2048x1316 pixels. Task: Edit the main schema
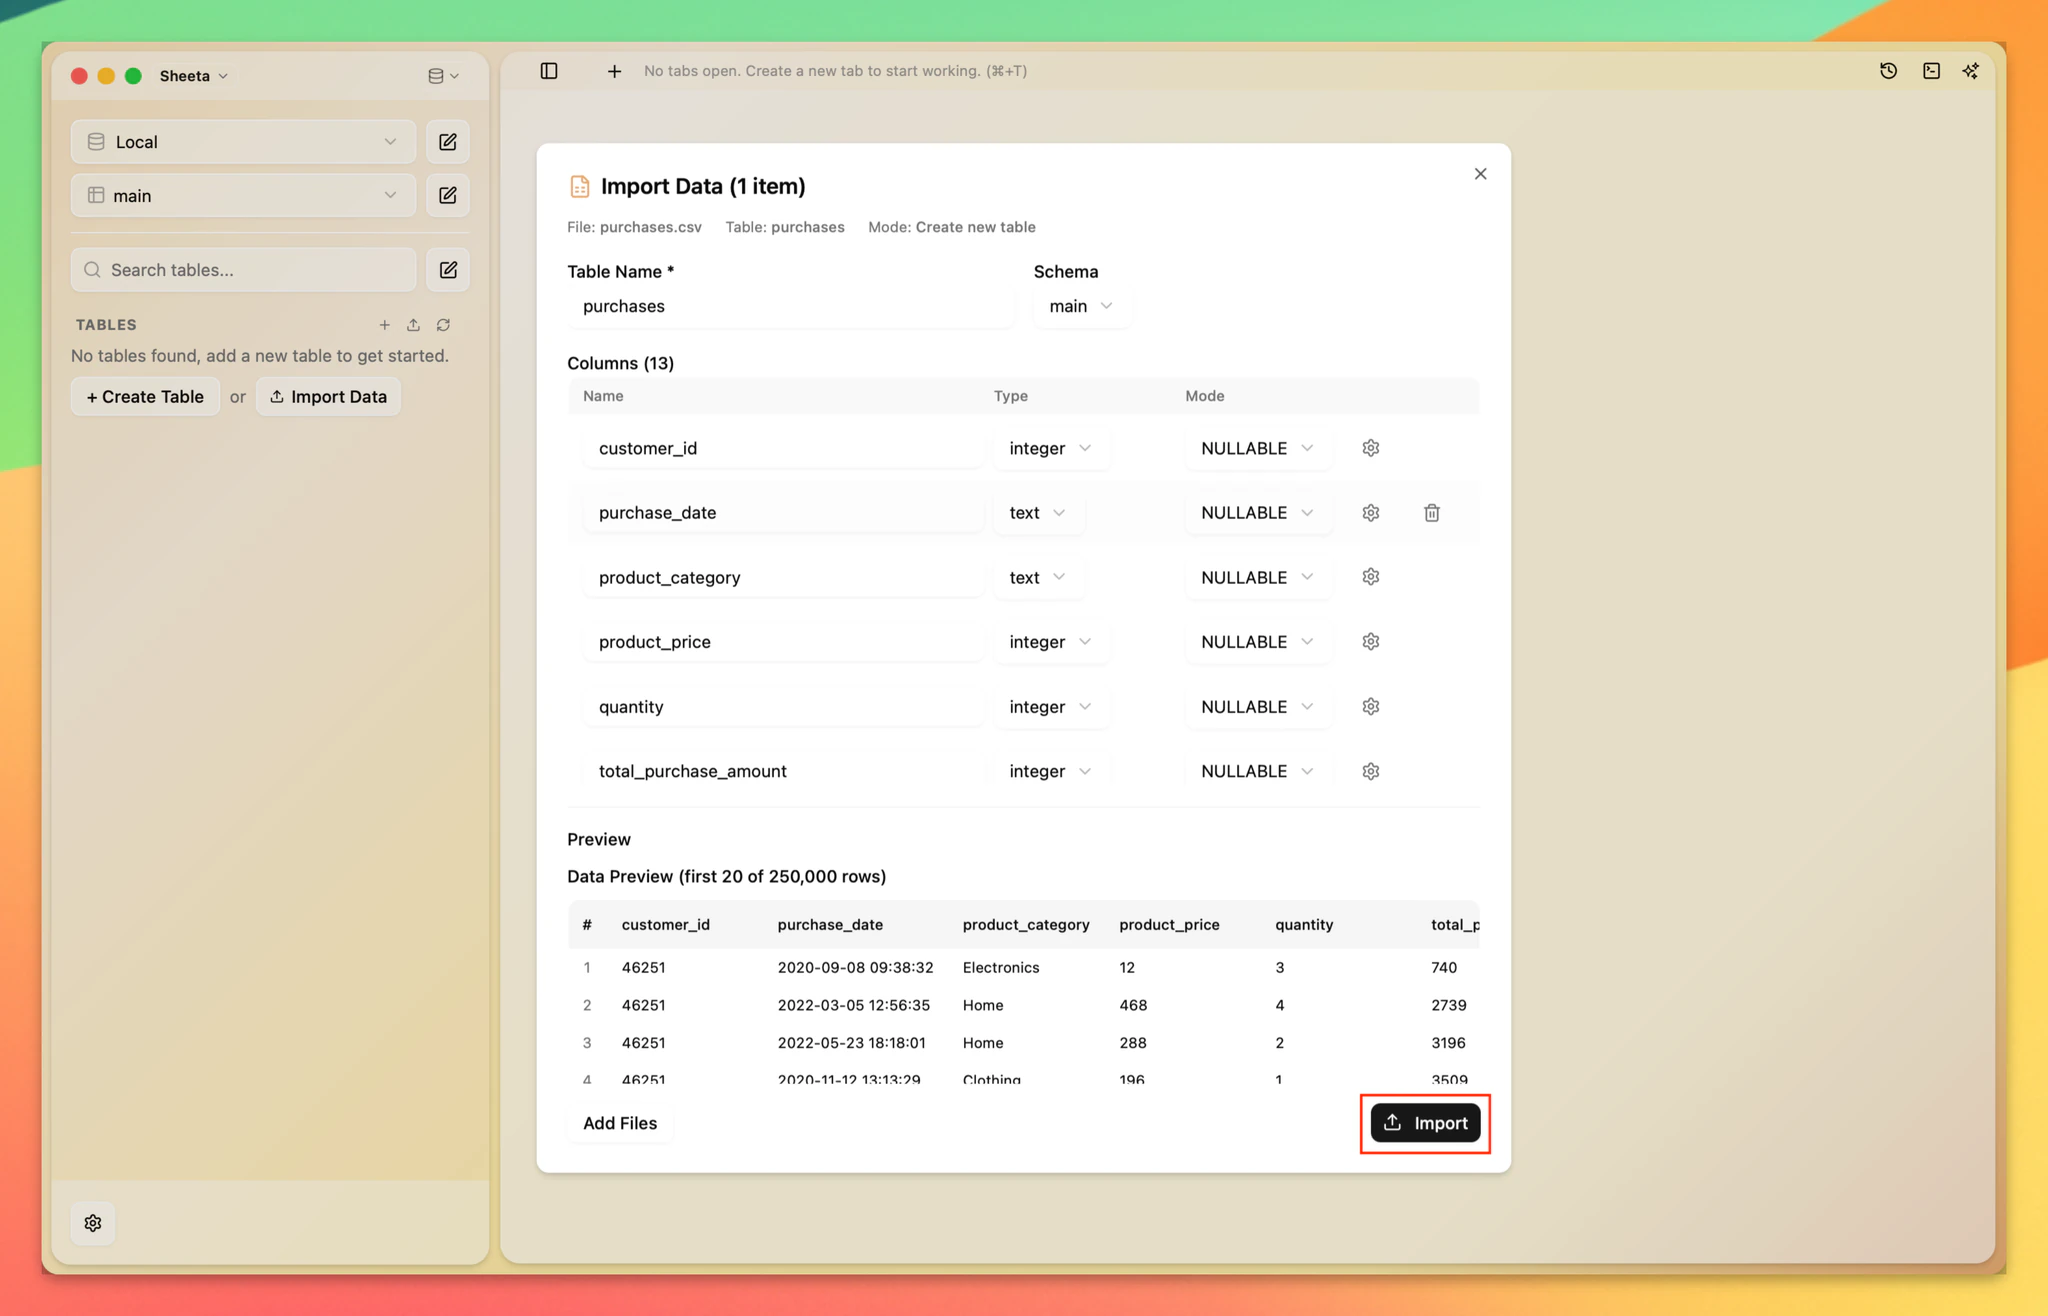pos(448,195)
